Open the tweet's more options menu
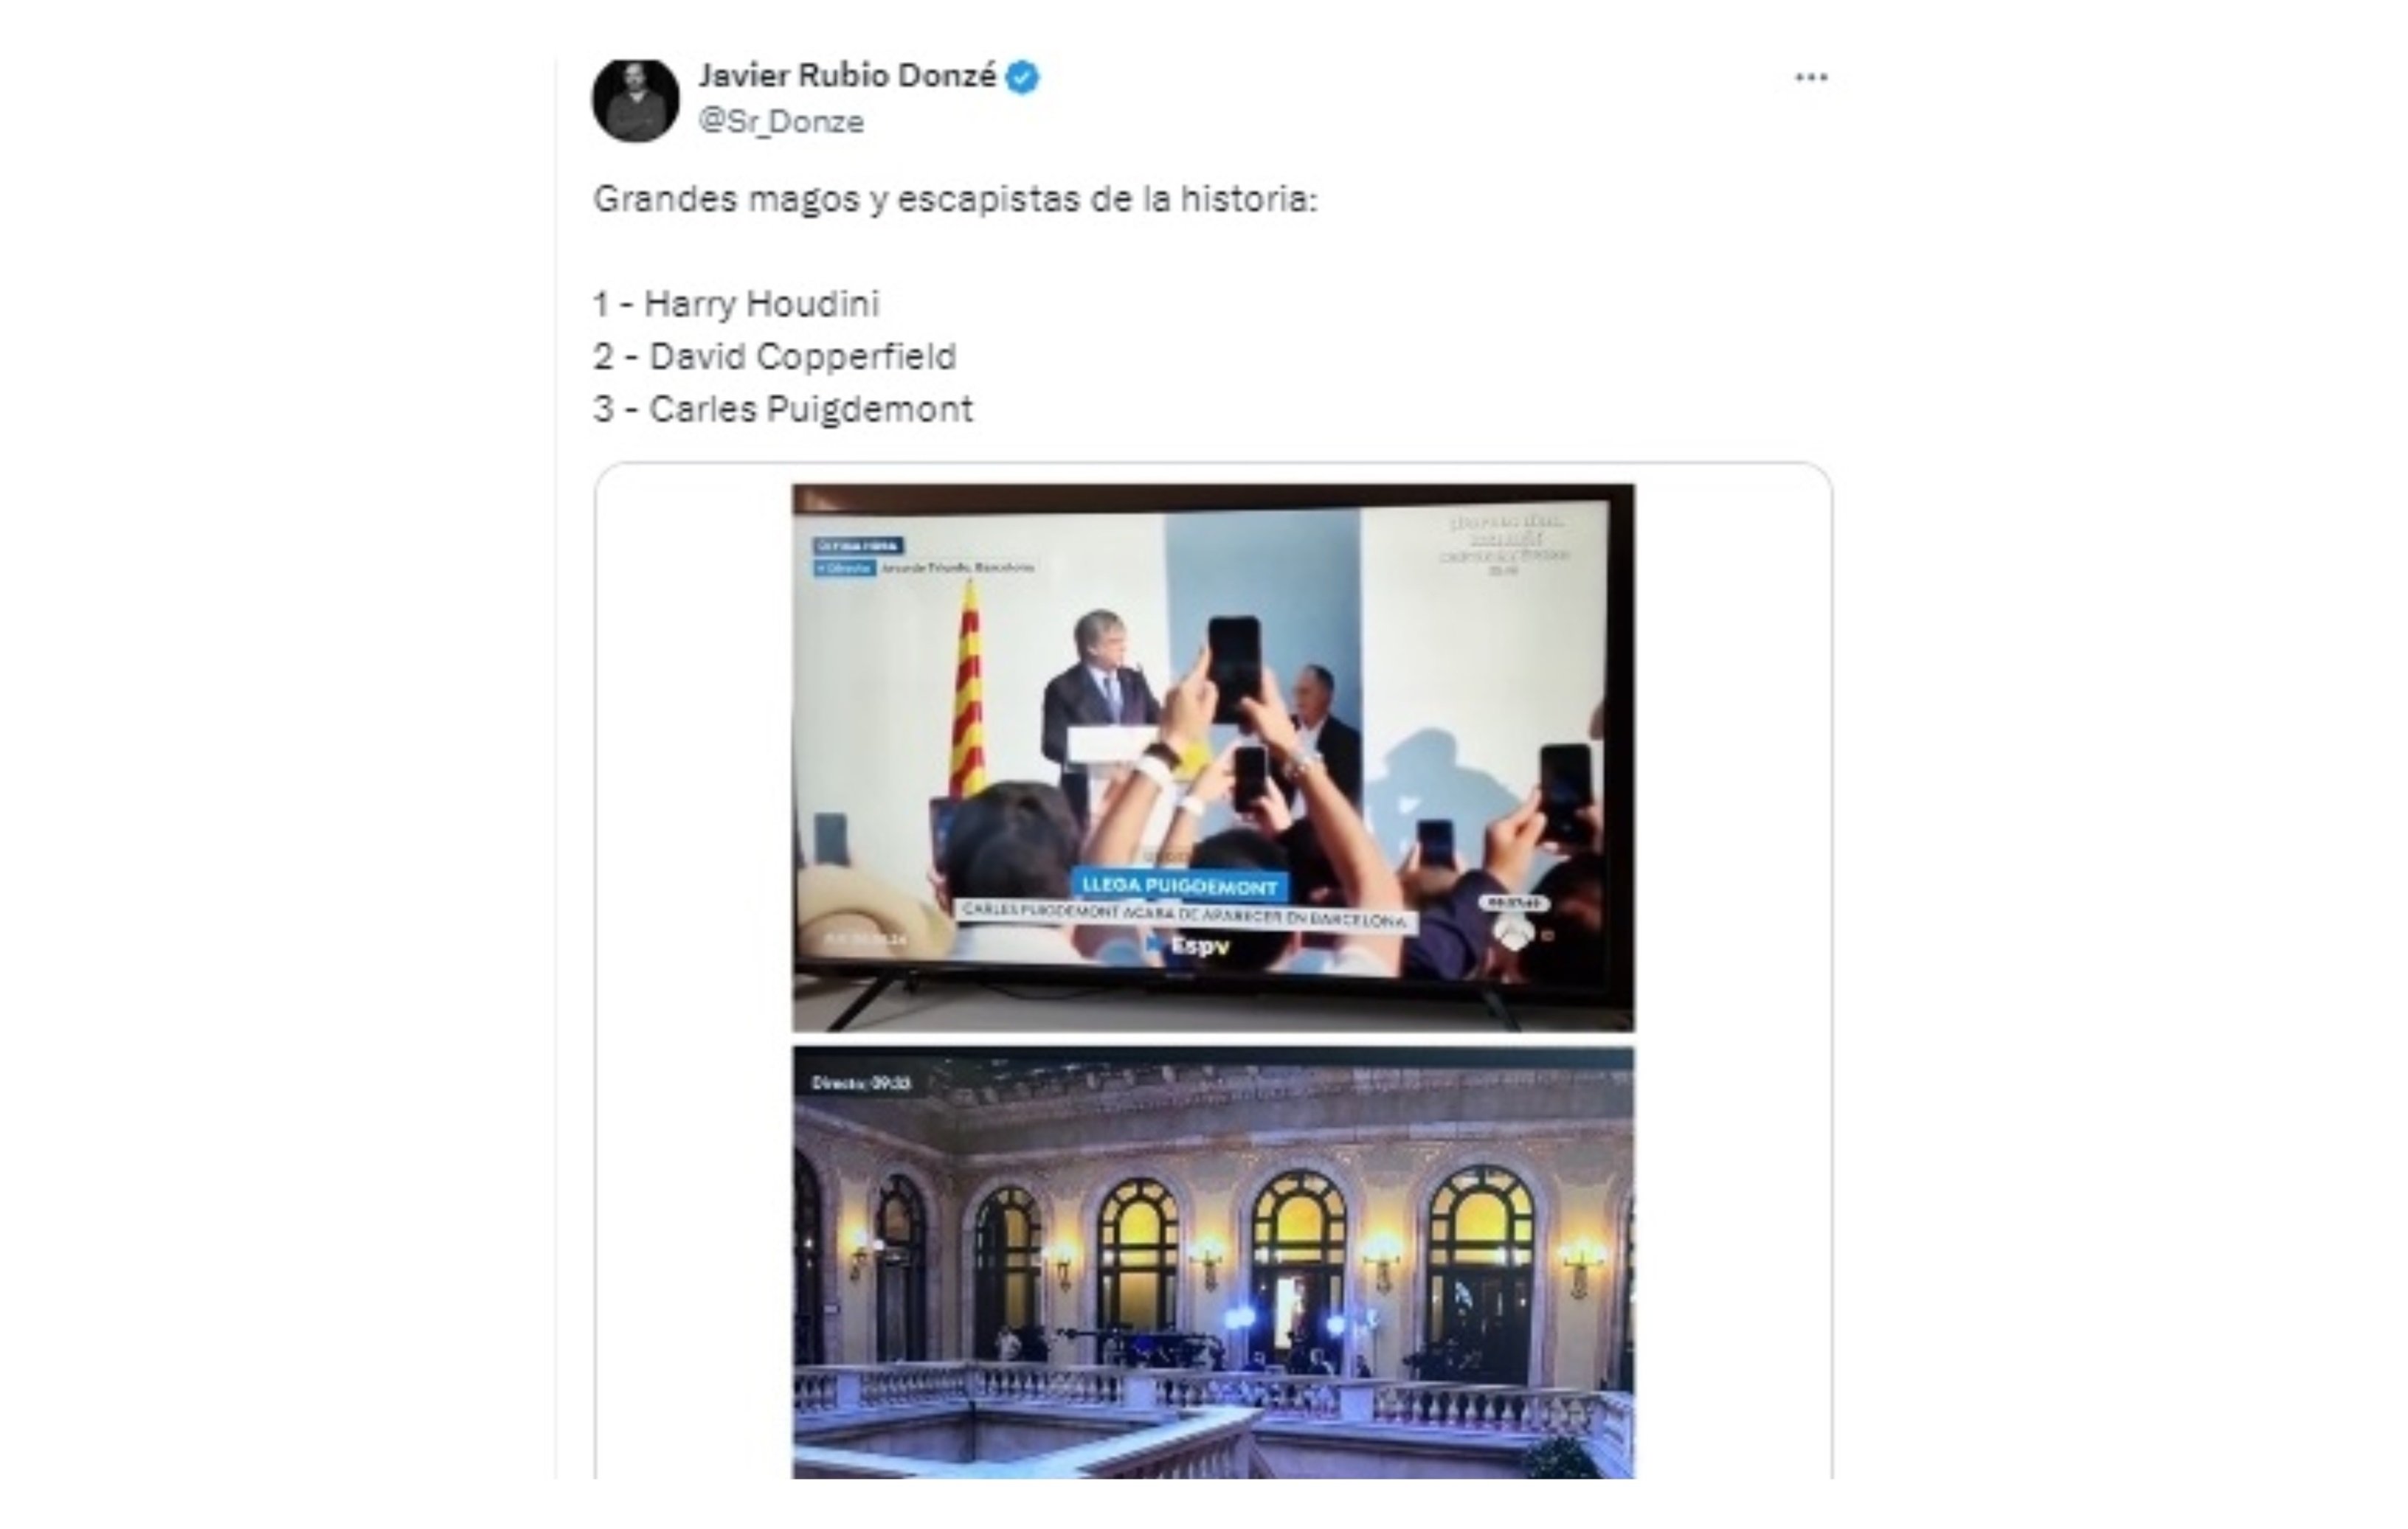This screenshot has height=1529, width=2408. coord(1811,77)
